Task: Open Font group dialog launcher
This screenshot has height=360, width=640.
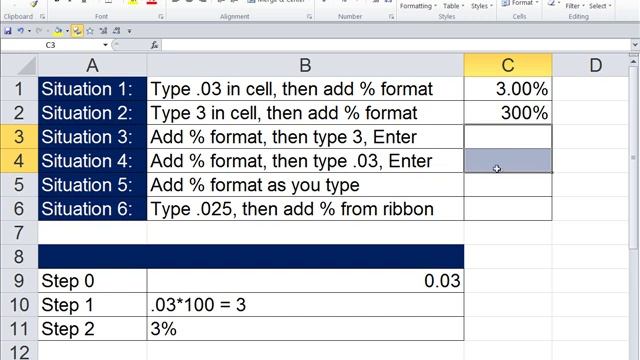Action: pyautogui.click(x=161, y=17)
